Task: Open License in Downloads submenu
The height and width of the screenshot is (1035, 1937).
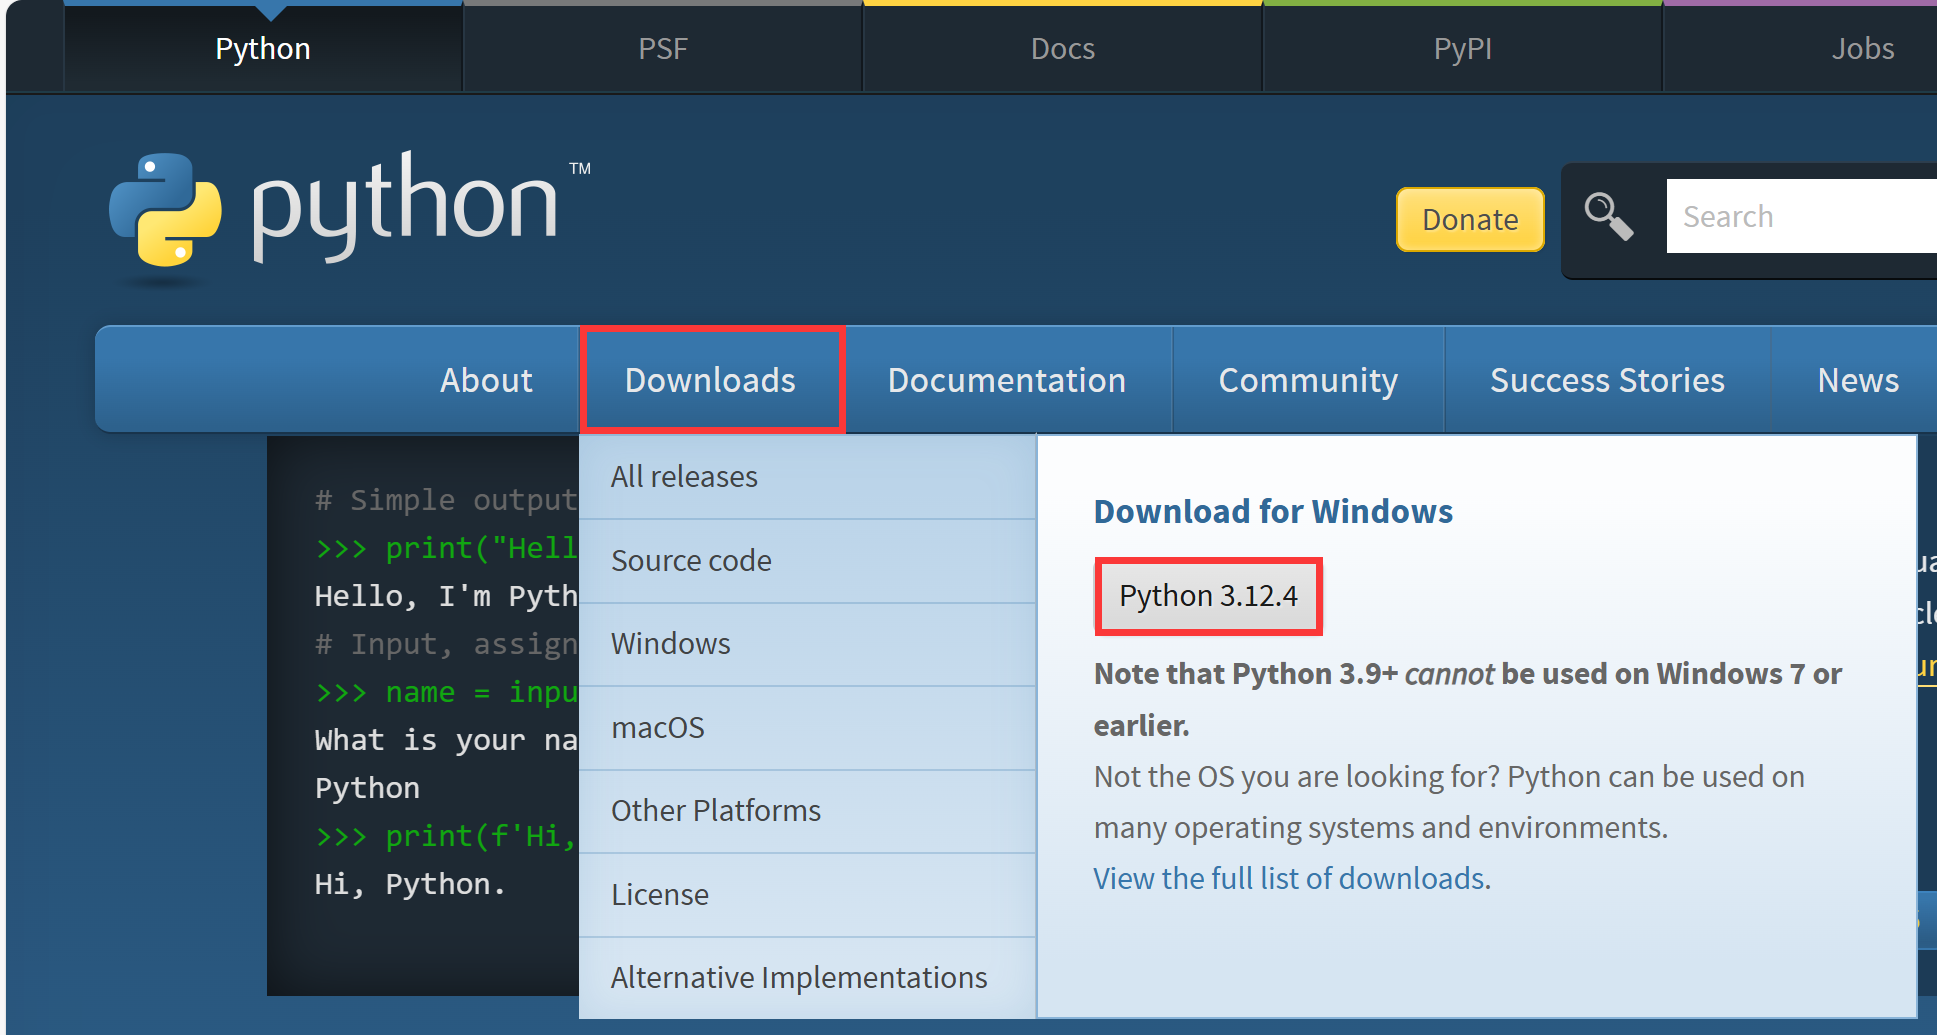Action: tap(807, 895)
